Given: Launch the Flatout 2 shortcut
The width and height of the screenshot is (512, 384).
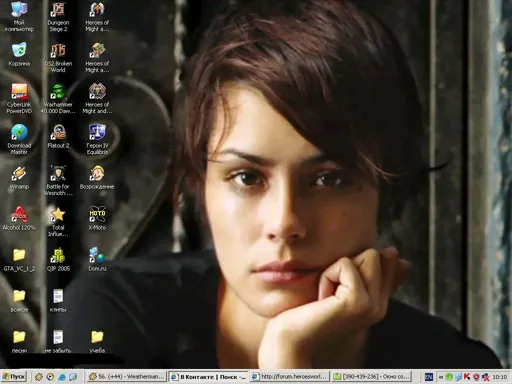Looking at the screenshot, I should 58,136.
